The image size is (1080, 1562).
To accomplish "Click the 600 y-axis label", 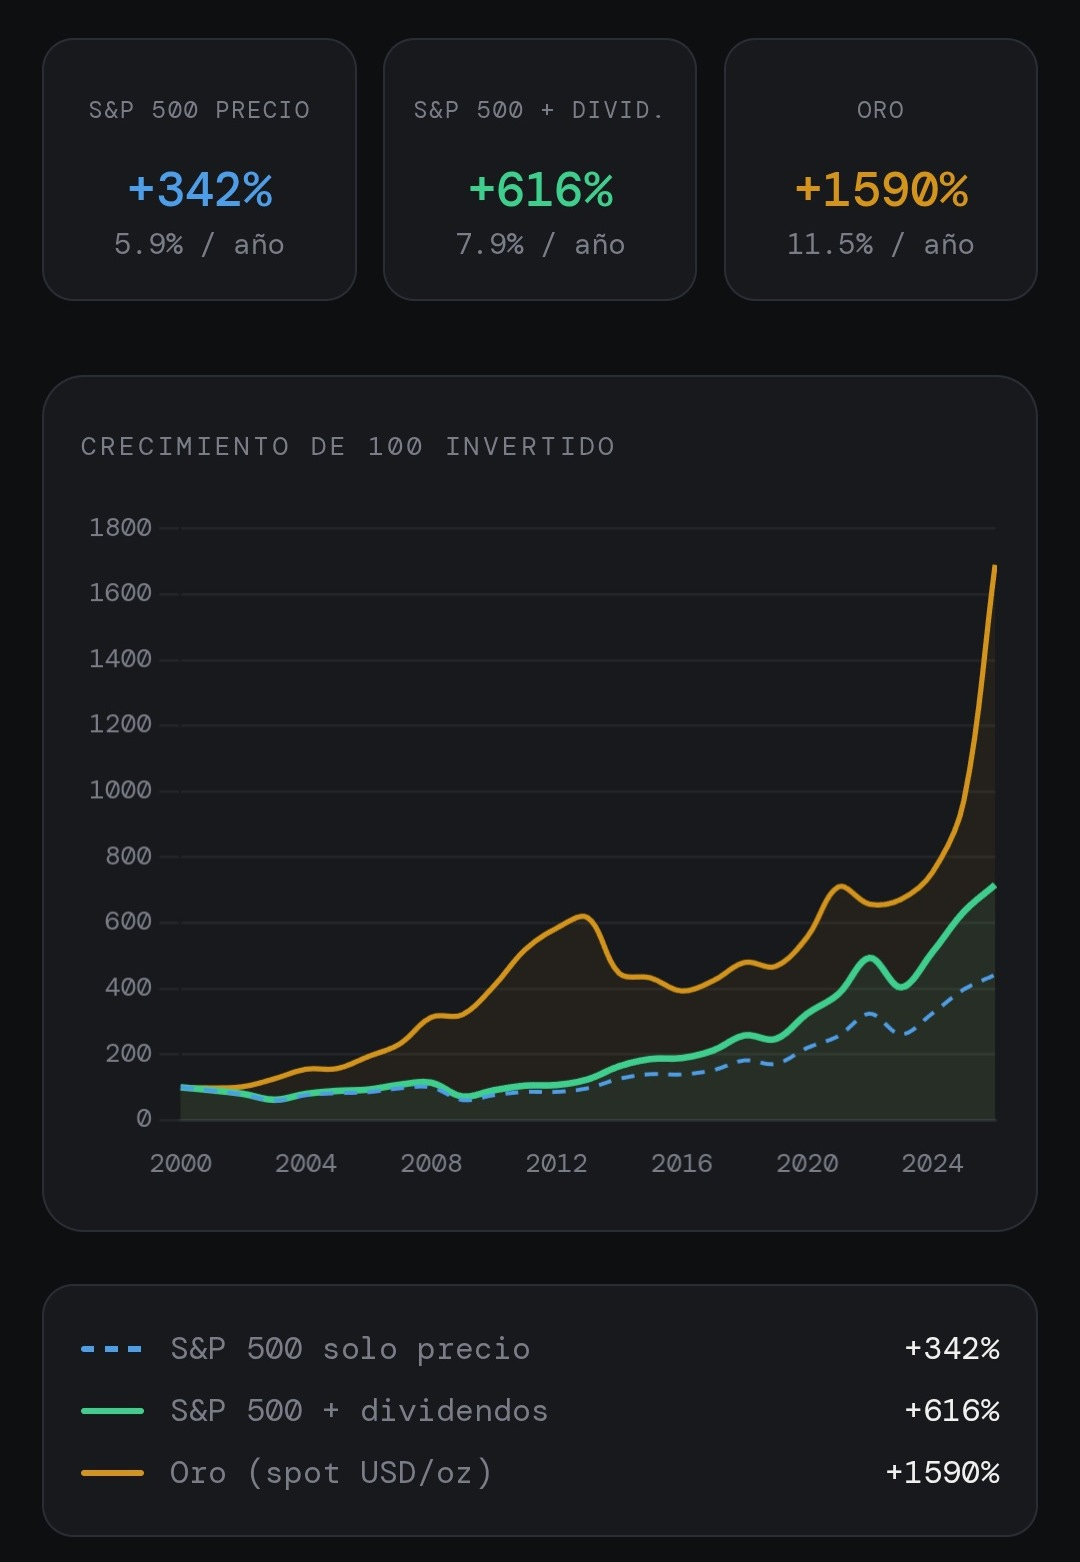I will [129, 921].
